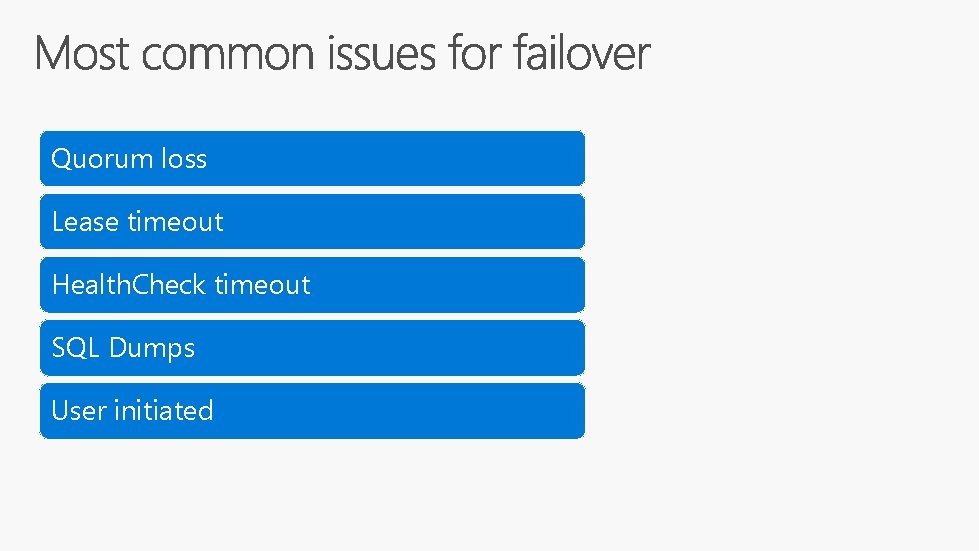Choose the SQL Dumps box
The width and height of the screenshot is (979, 551).
(312, 348)
